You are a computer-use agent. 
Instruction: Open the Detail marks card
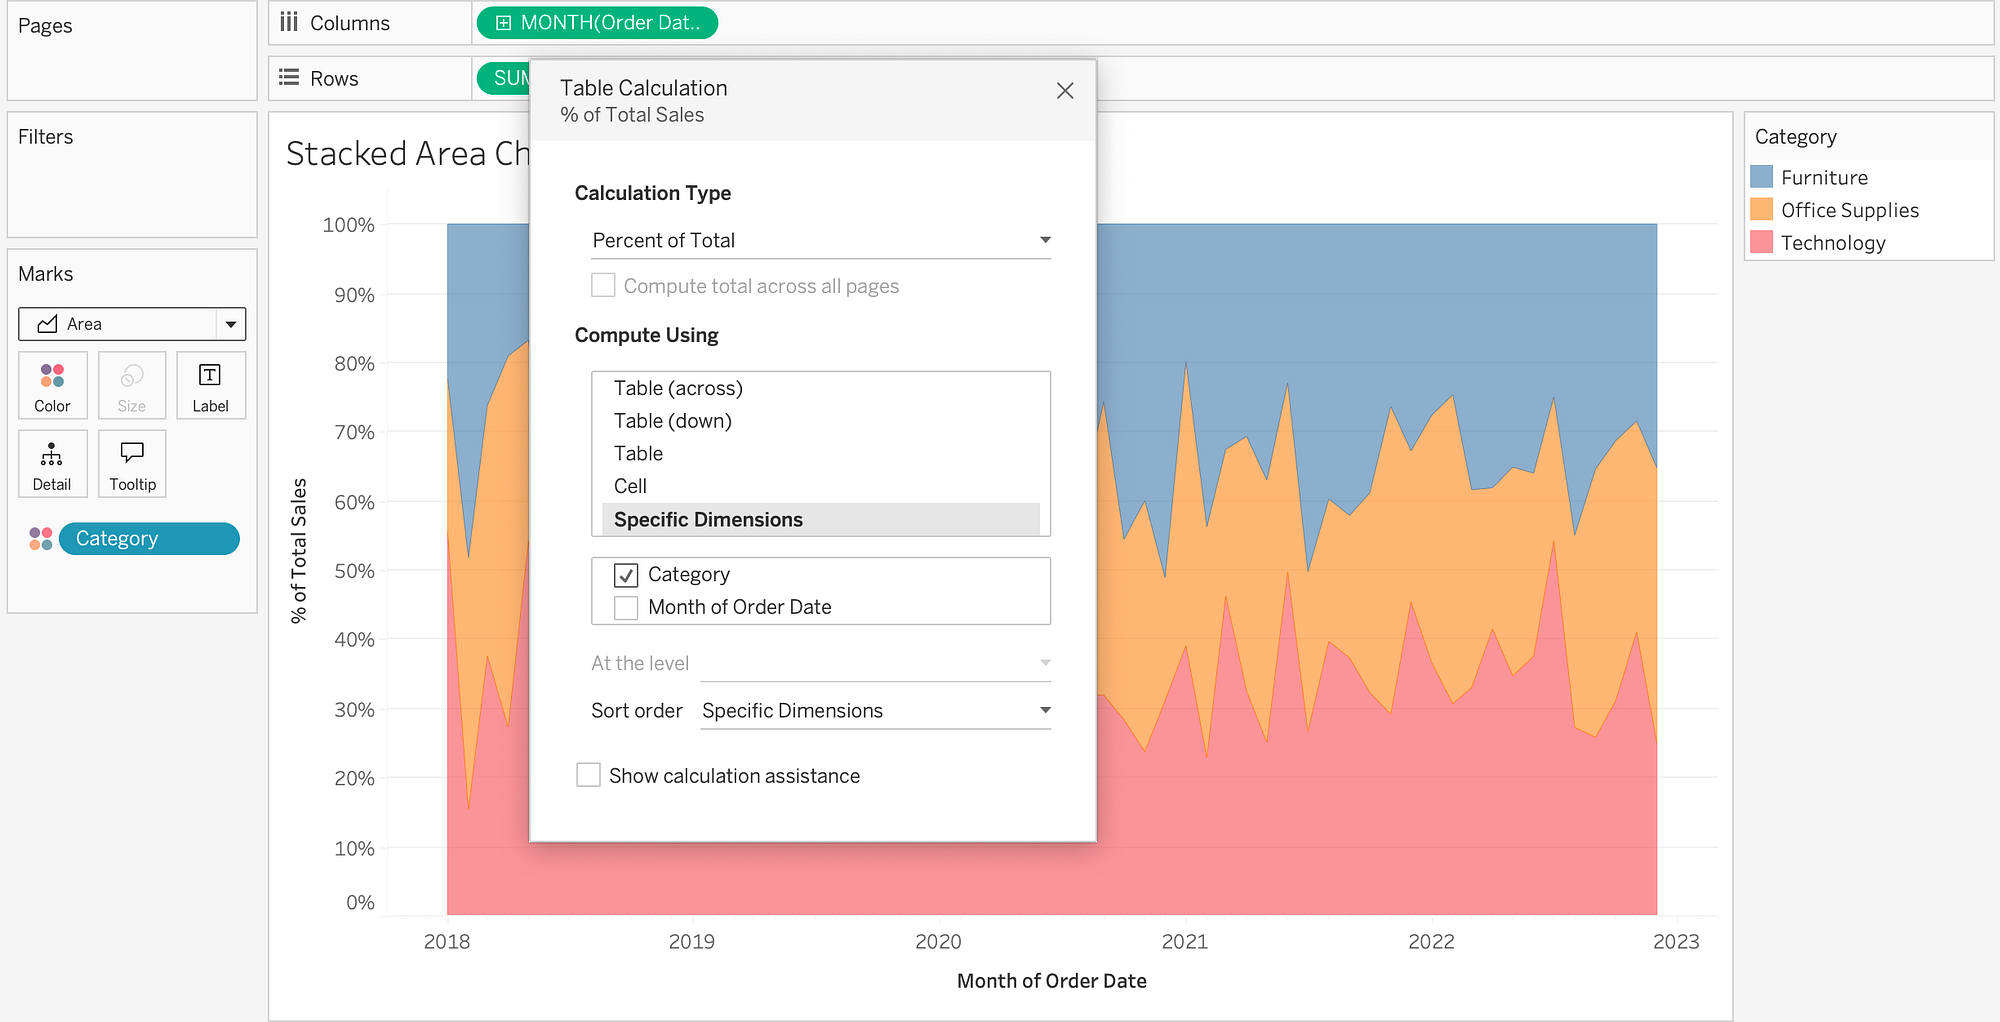pos(52,463)
